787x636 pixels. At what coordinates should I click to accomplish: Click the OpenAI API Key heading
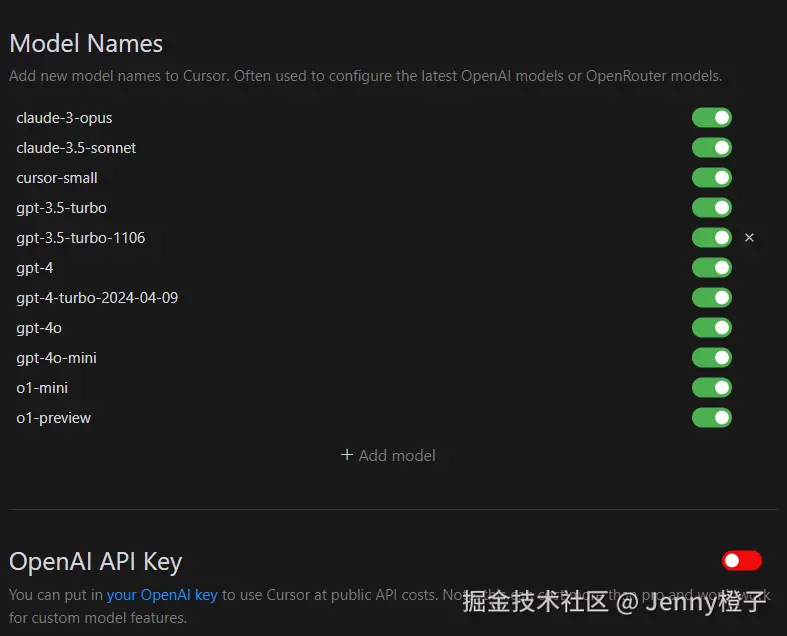pos(96,562)
